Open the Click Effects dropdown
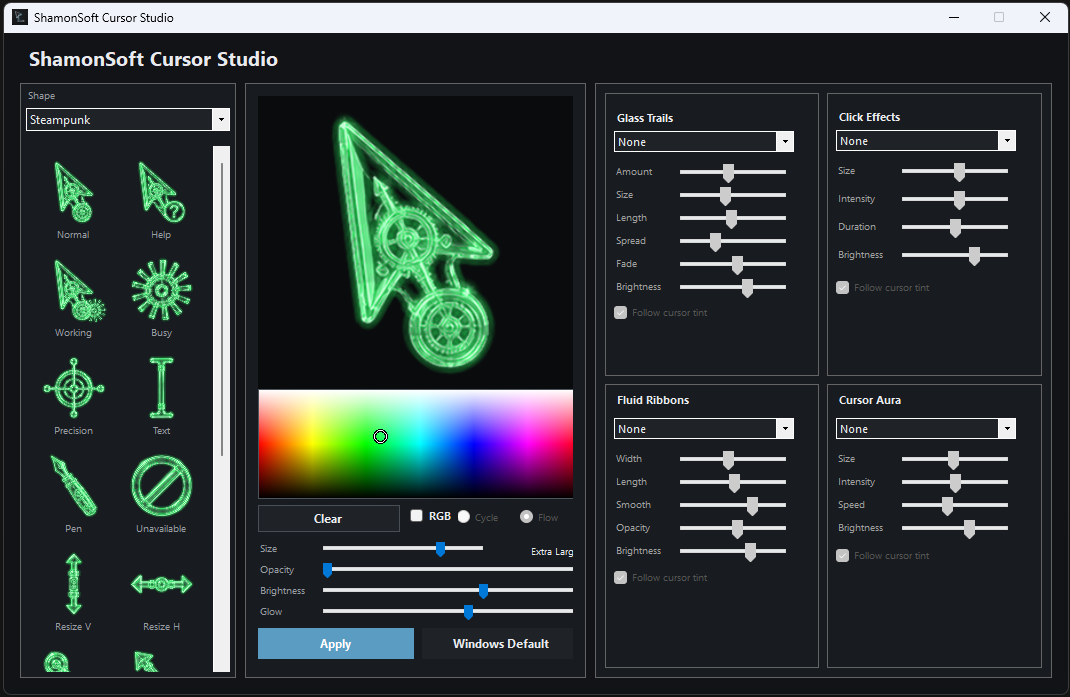 coord(925,141)
